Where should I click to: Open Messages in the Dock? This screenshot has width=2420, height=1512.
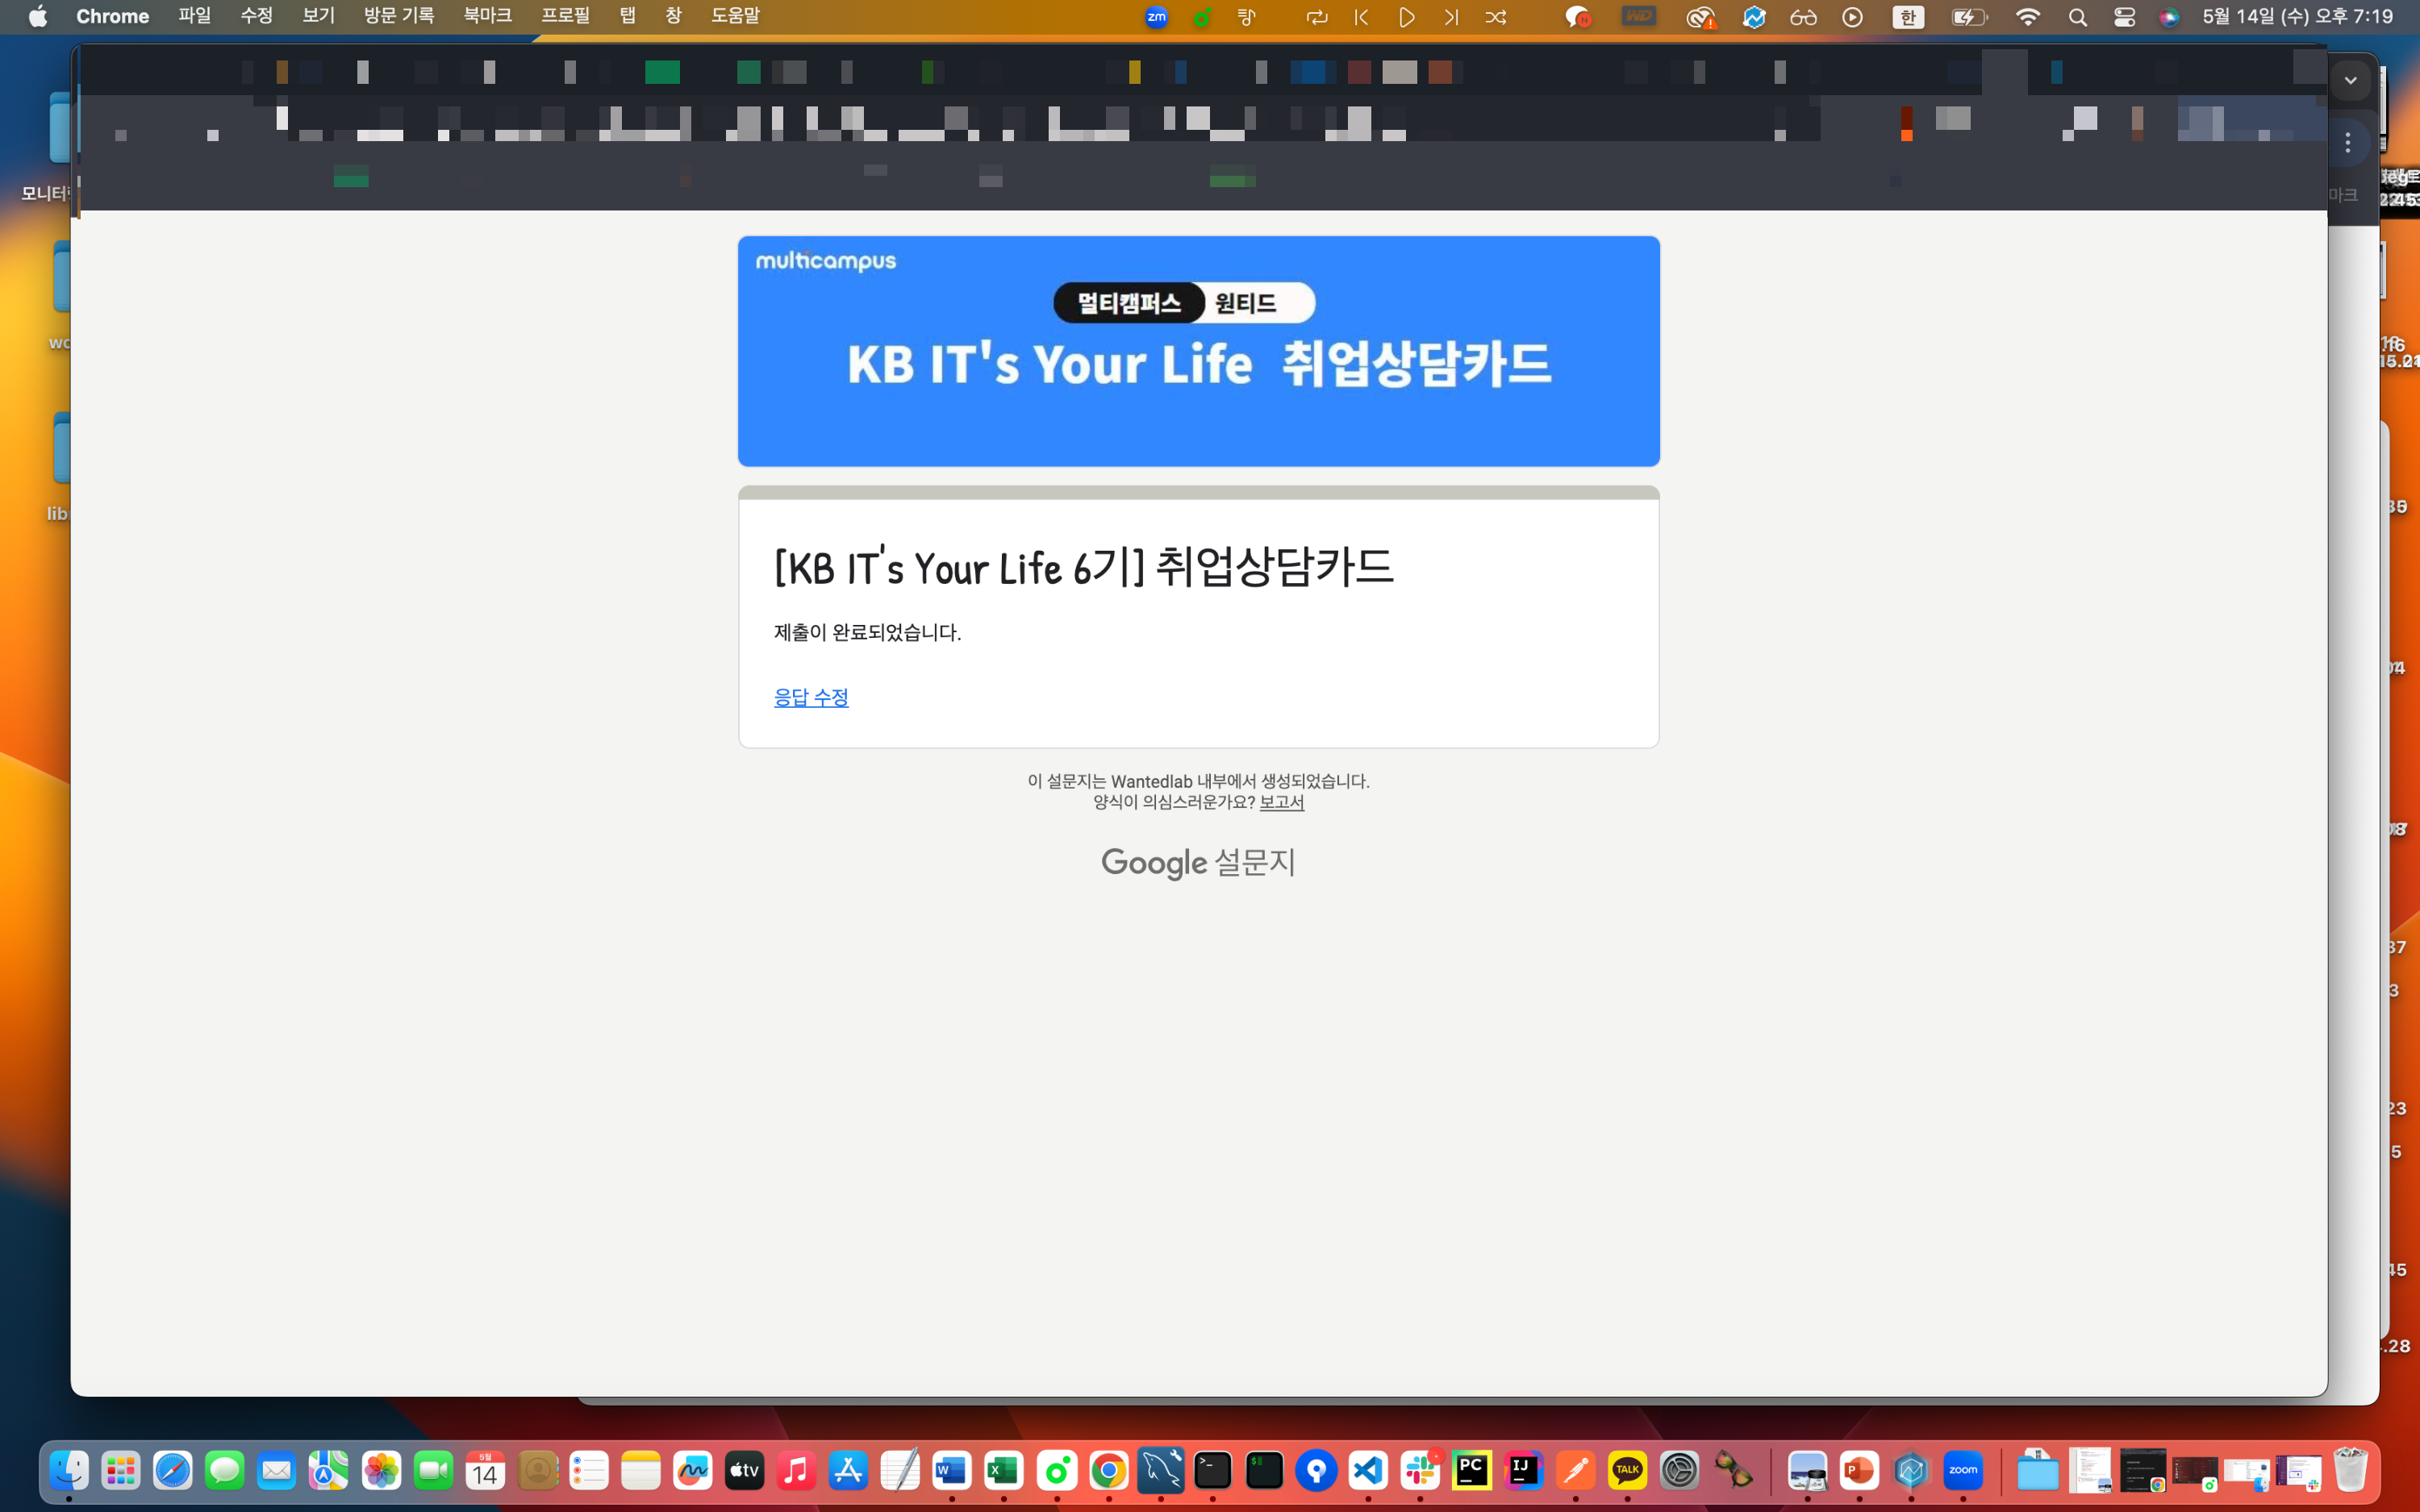click(225, 1470)
